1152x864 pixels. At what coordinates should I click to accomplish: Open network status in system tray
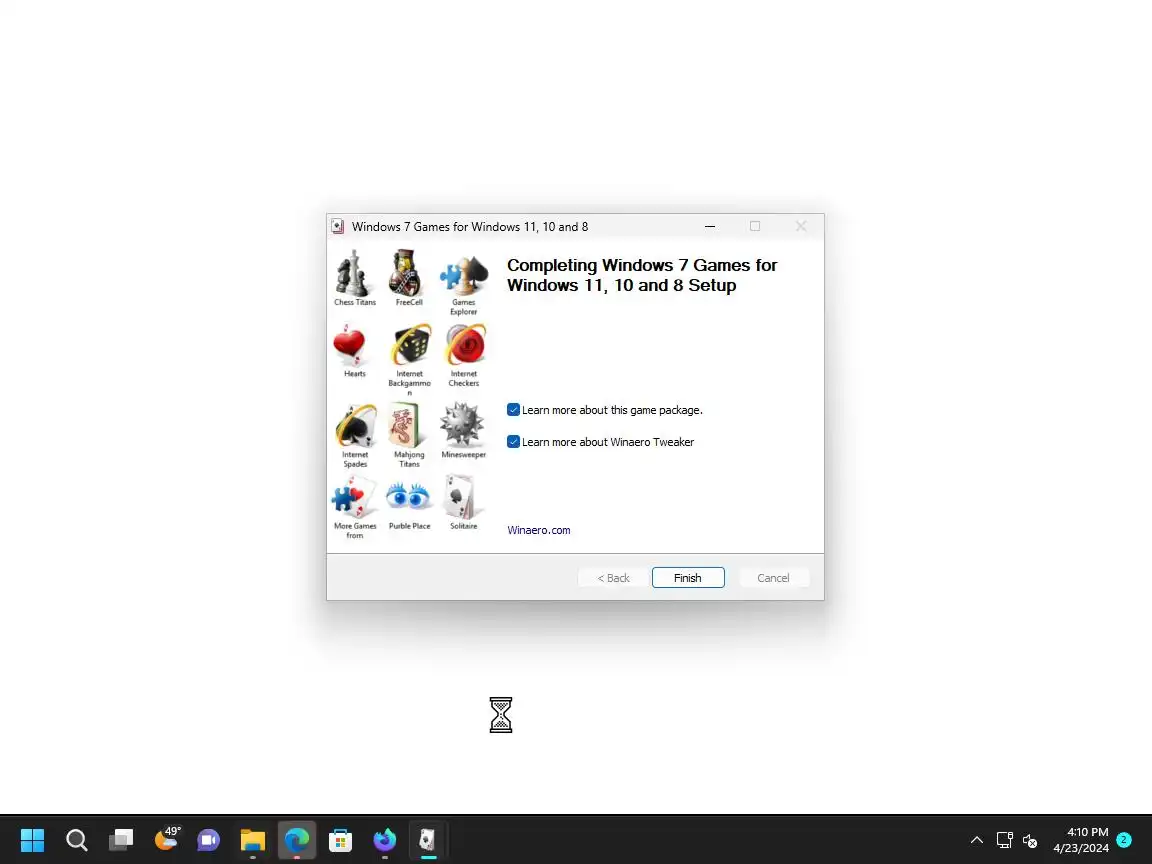tap(1004, 839)
